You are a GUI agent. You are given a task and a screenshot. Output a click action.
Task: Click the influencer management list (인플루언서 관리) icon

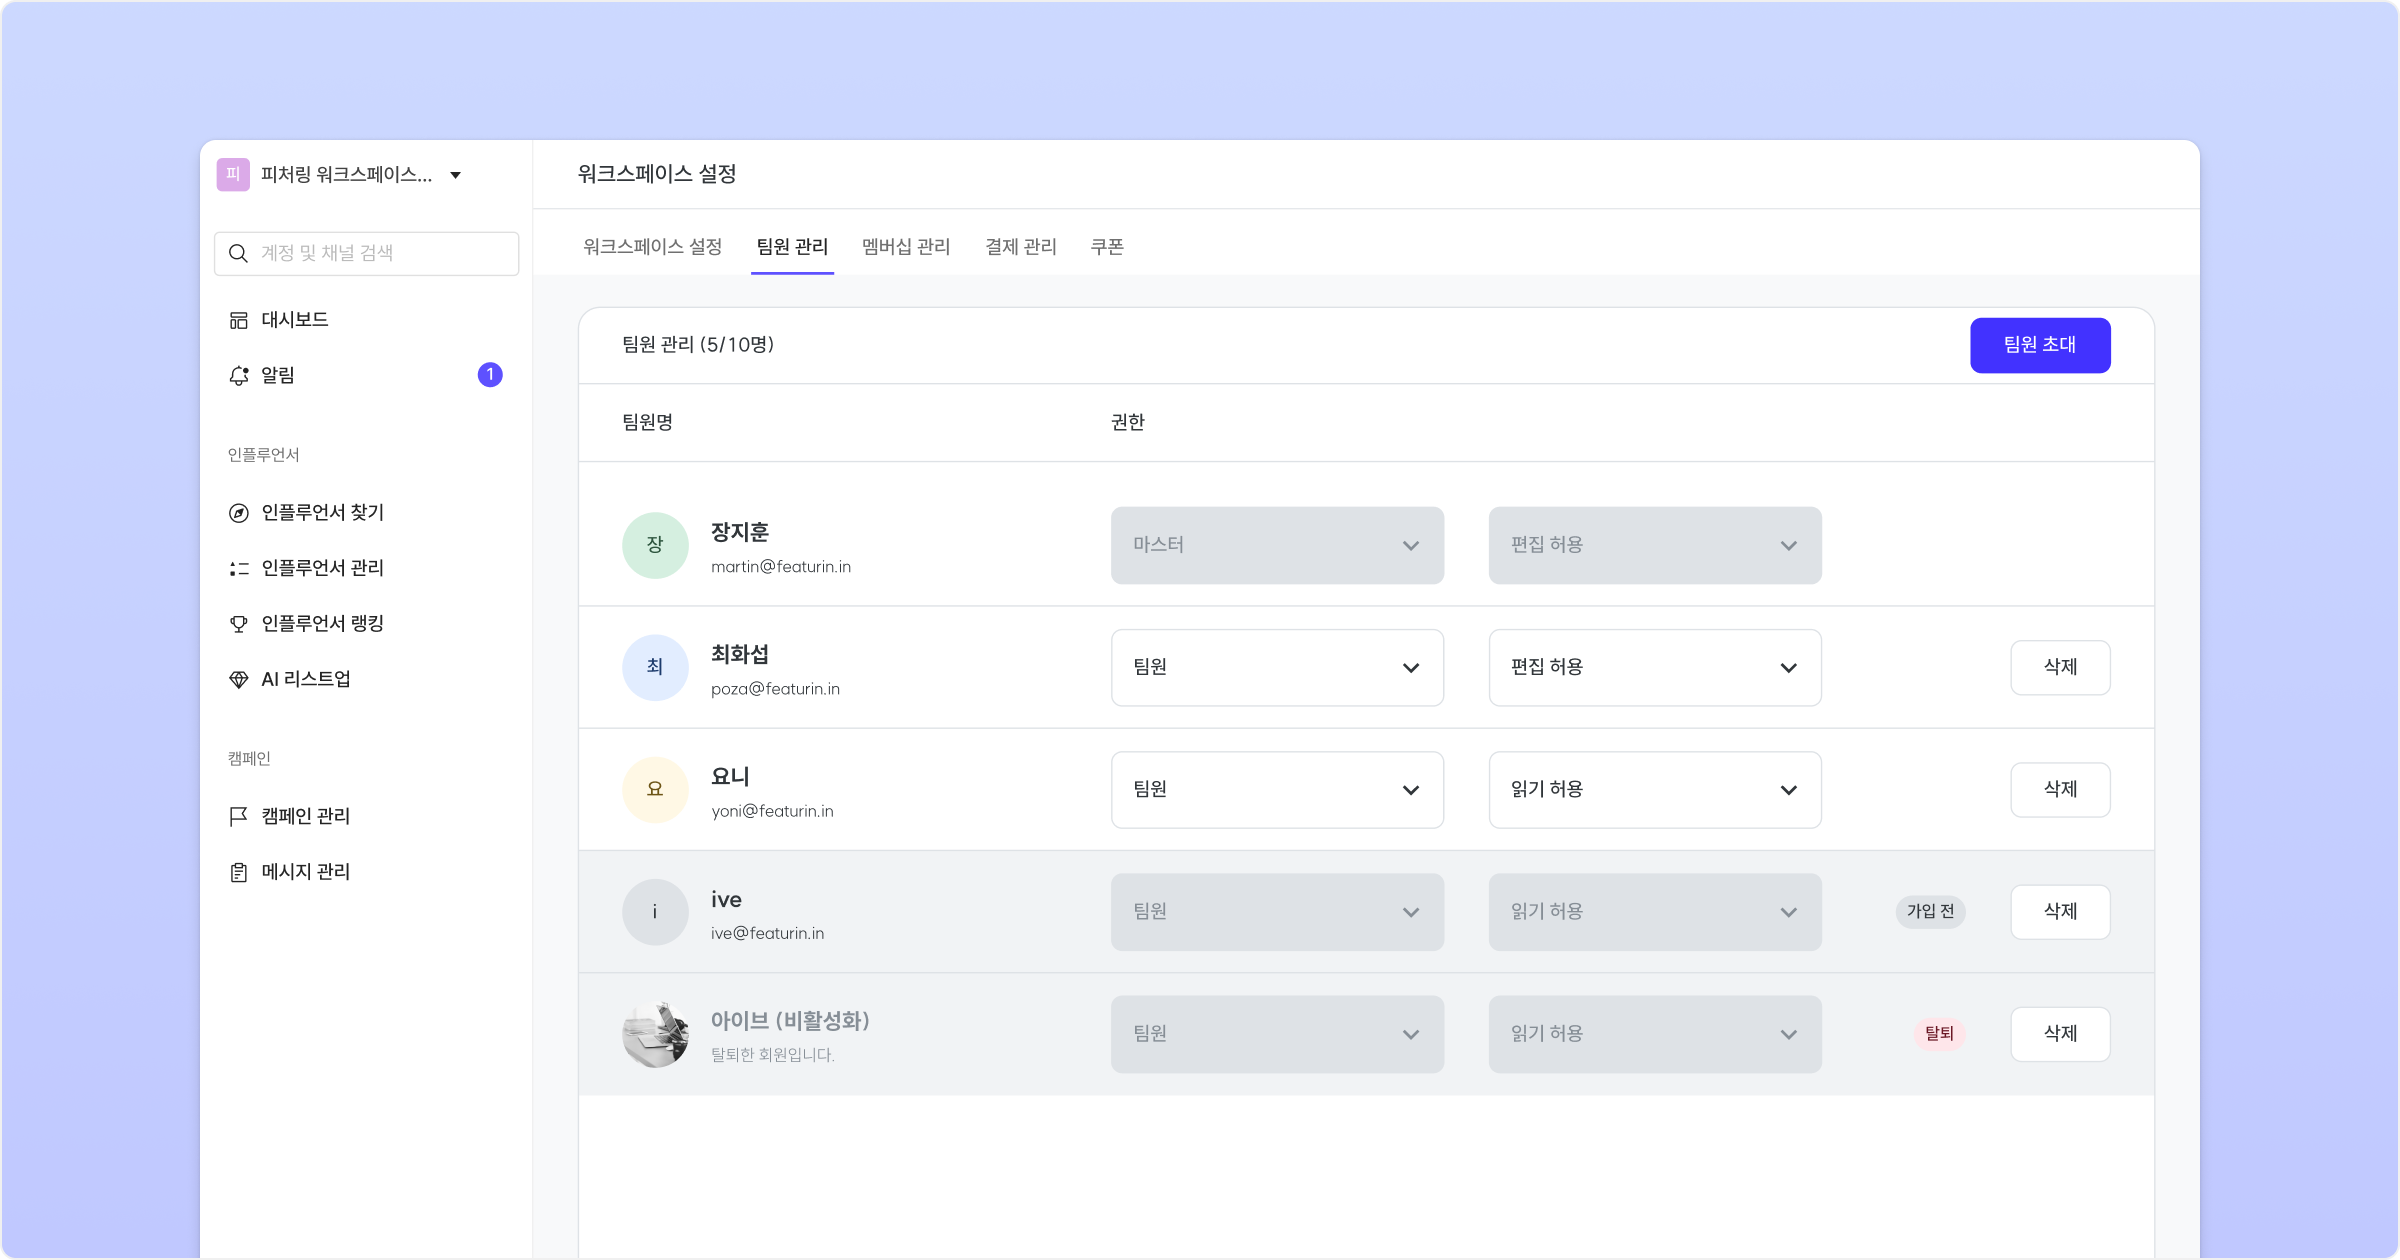(238, 568)
